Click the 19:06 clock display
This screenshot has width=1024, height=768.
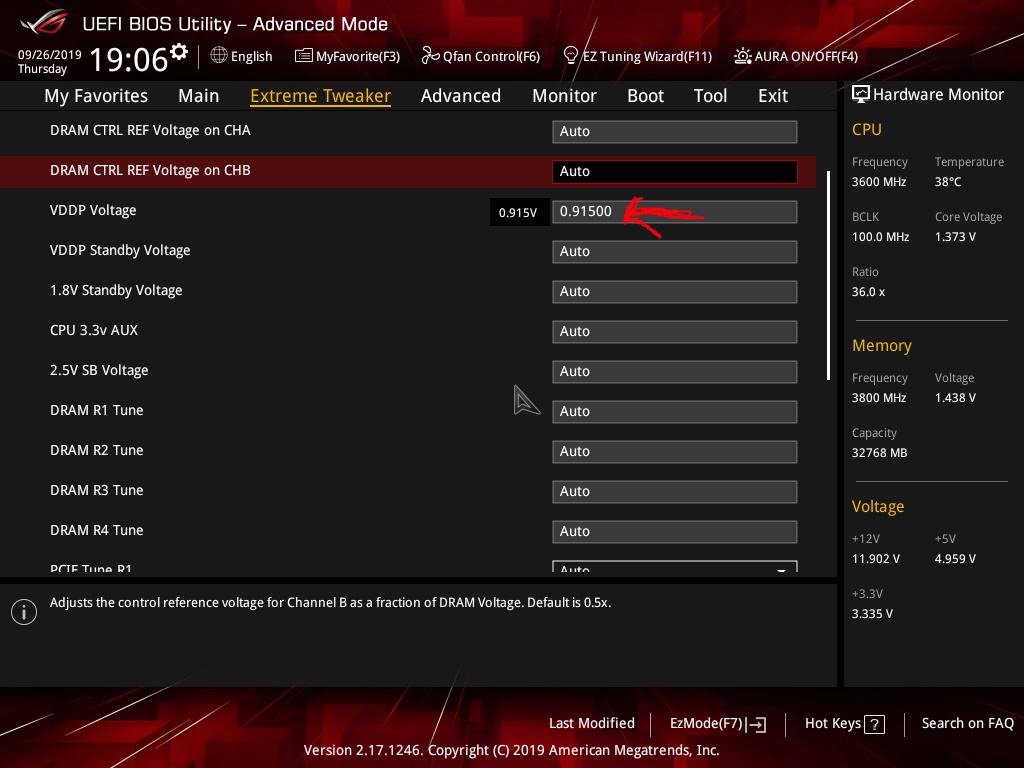point(129,59)
